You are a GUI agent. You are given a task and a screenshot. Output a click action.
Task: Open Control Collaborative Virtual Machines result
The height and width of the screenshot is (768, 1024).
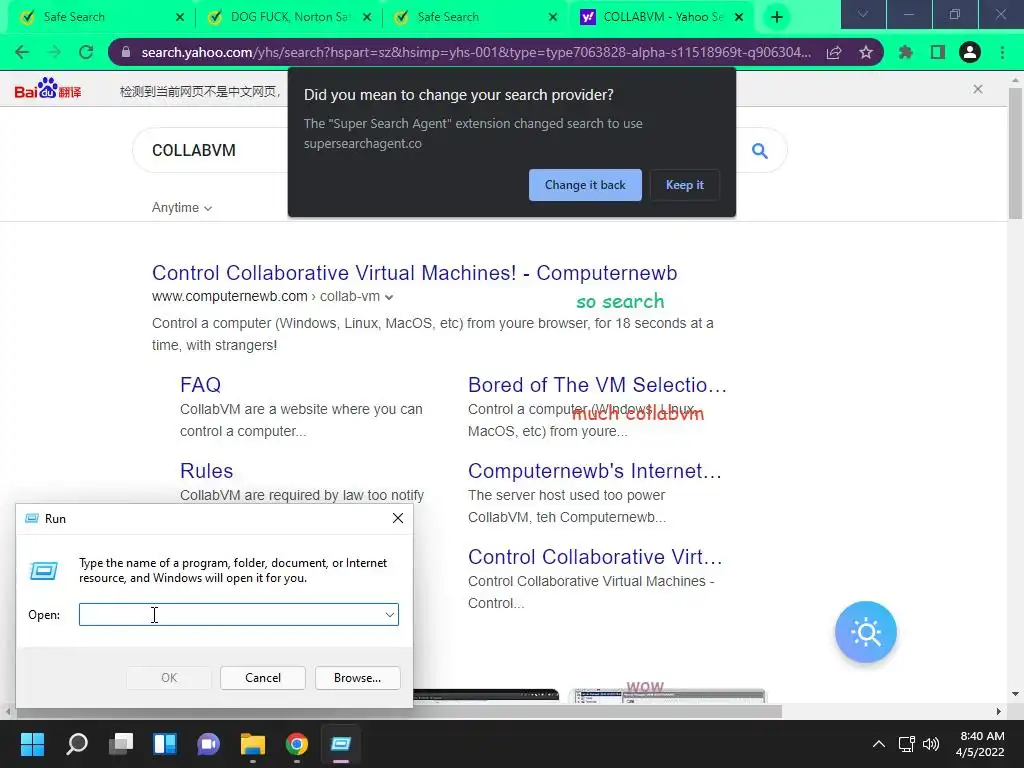[414, 273]
